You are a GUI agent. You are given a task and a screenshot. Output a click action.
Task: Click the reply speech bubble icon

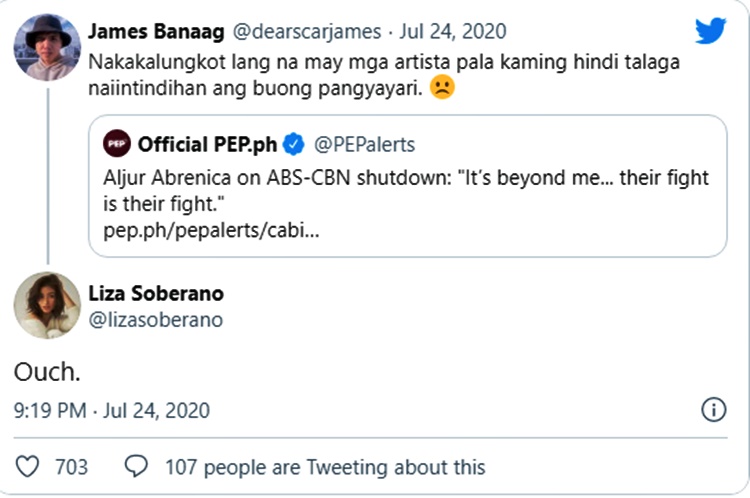click(x=136, y=467)
